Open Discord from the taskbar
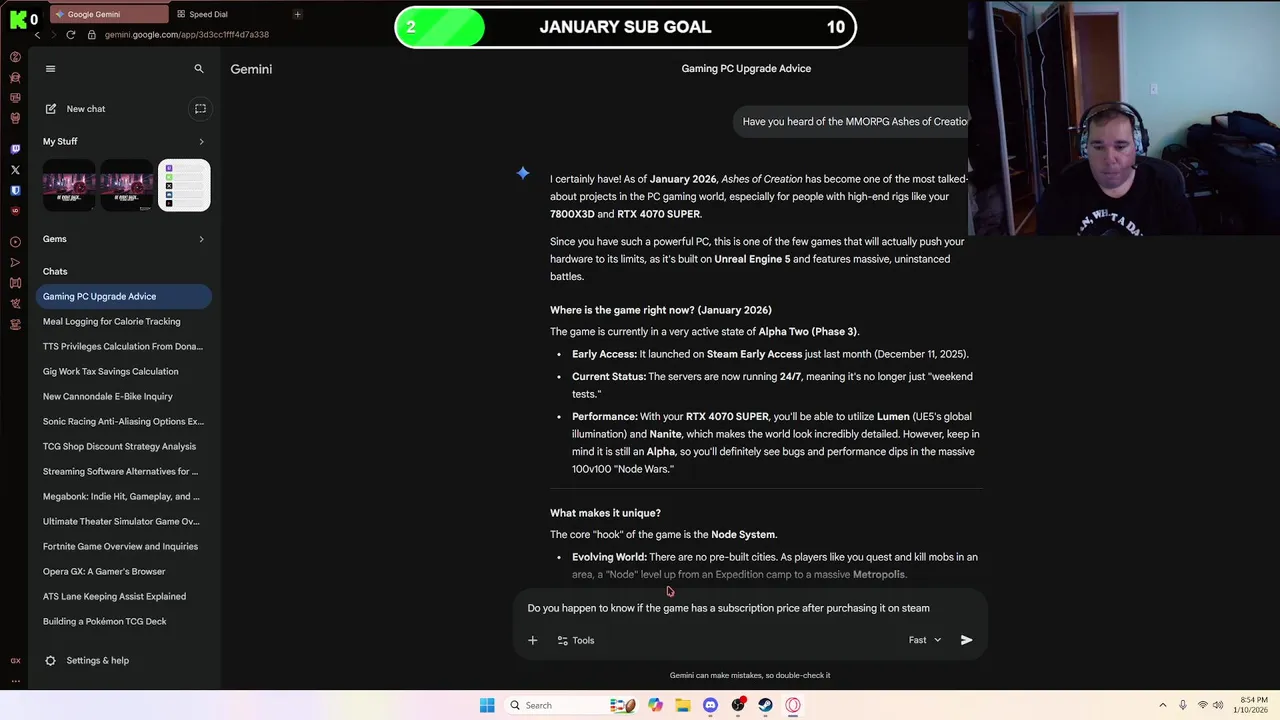The width and height of the screenshot is (1280, 720). (710, 705)
